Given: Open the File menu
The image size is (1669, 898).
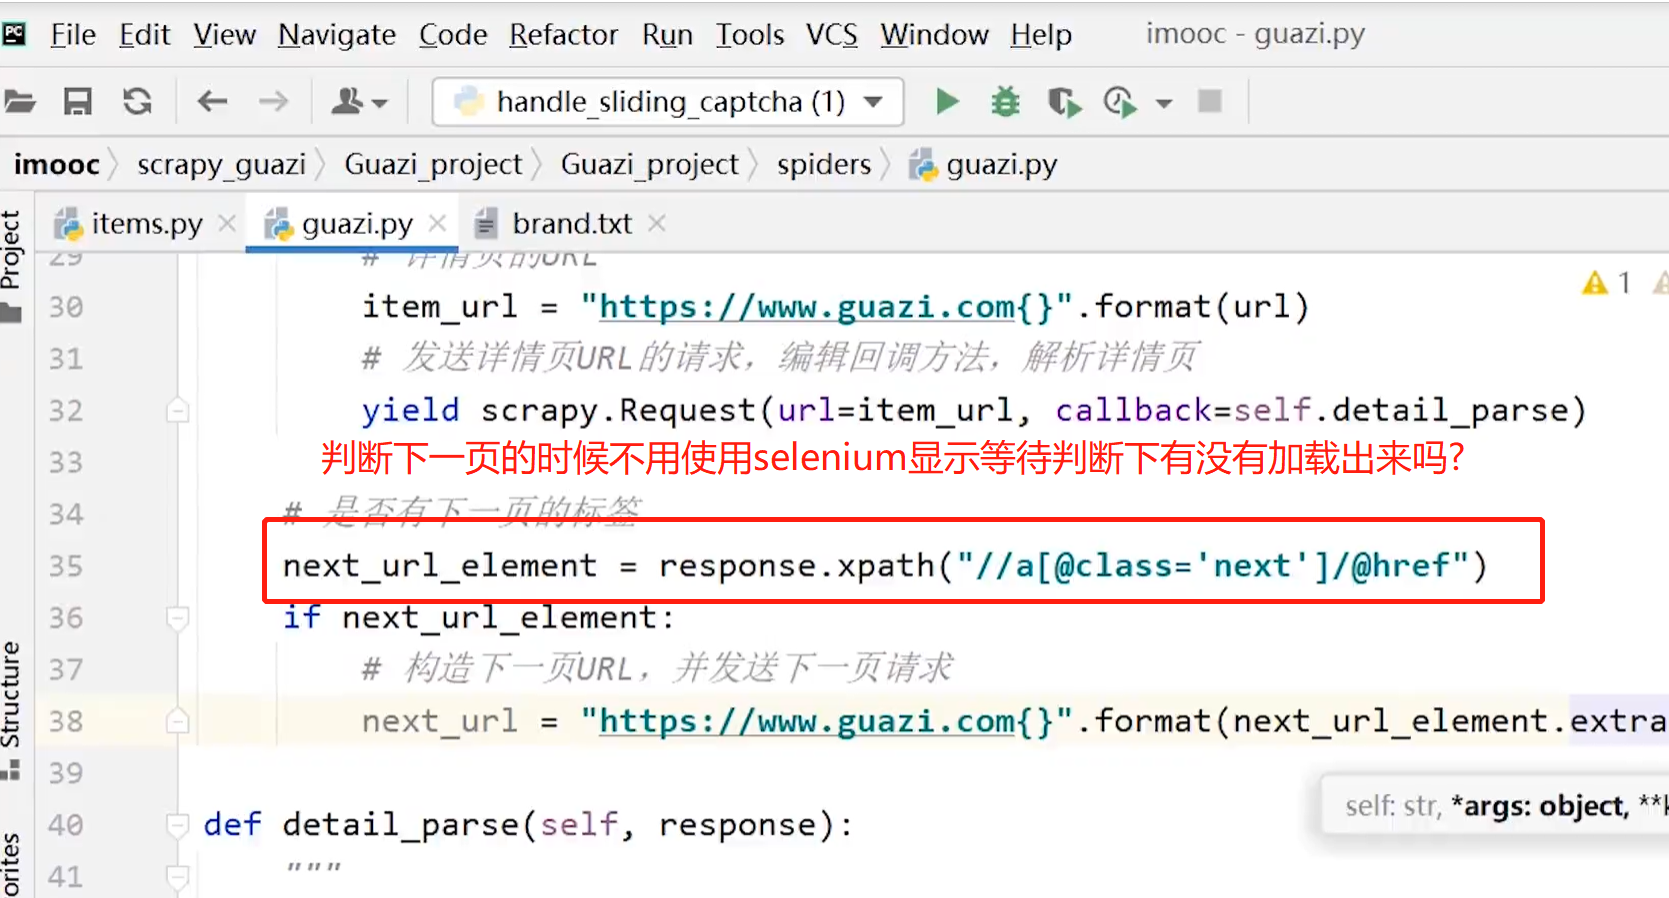Looking at the screenshot, I should click(x=73, y=35).
